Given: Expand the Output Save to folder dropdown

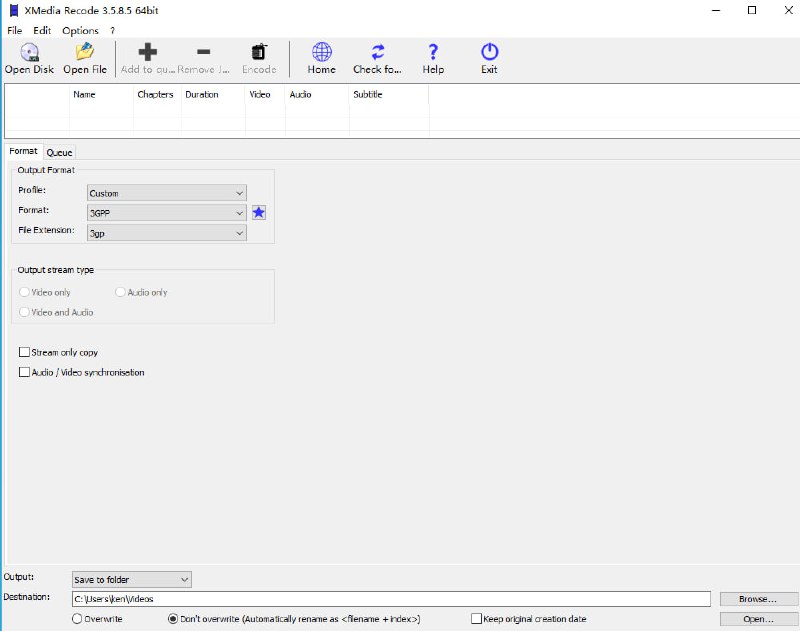Looking at the screenshot, I should [x=132, y=579].
